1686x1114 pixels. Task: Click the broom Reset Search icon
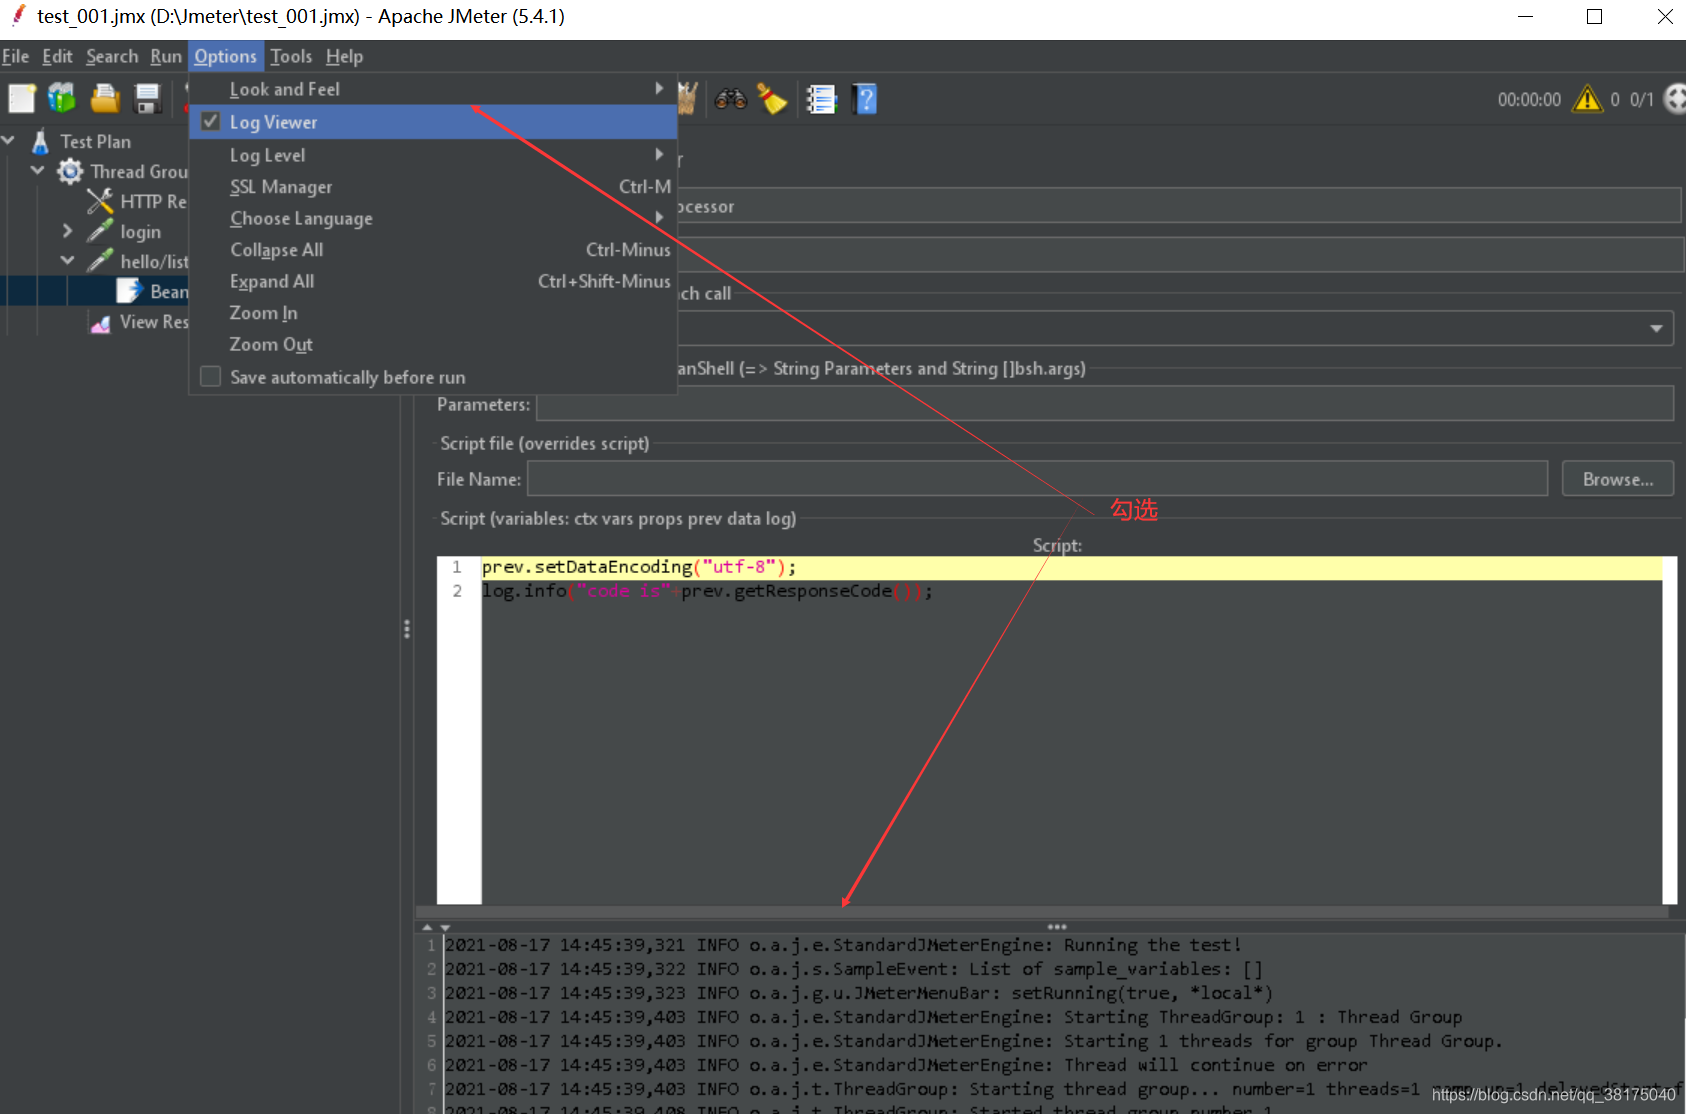(x=772, y=98)
